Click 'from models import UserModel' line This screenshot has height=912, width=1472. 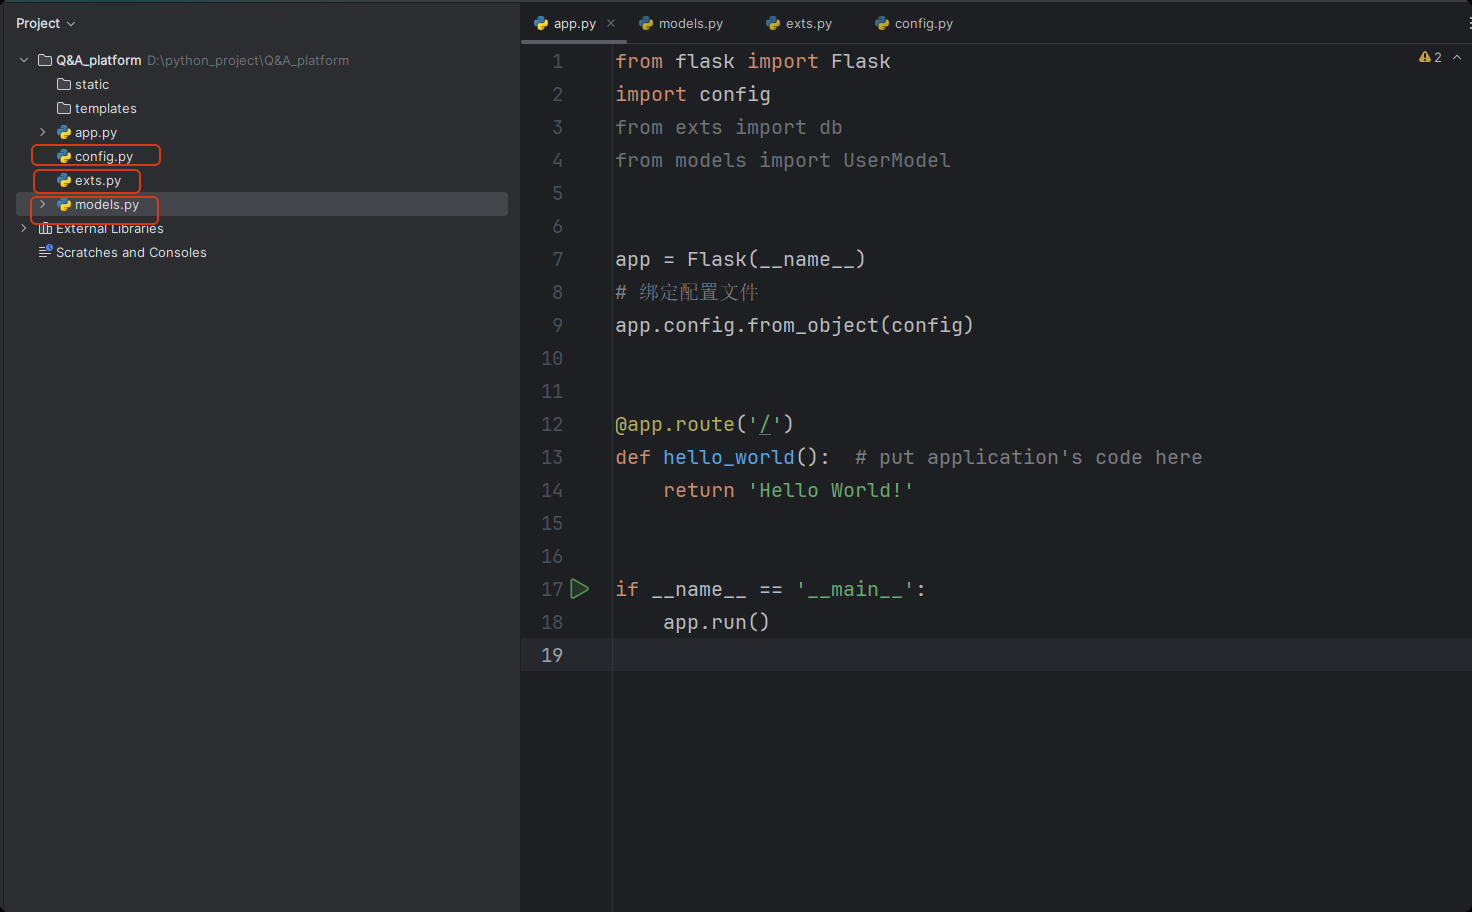tap(783, 160)
